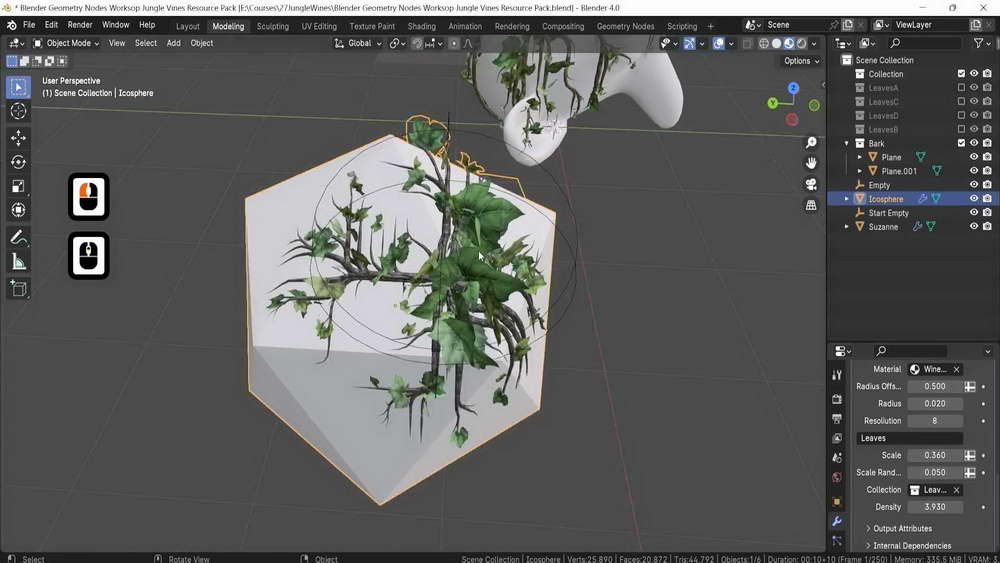Open the Tool properties tab icon

pyautogui.click(x=837, y=376)
